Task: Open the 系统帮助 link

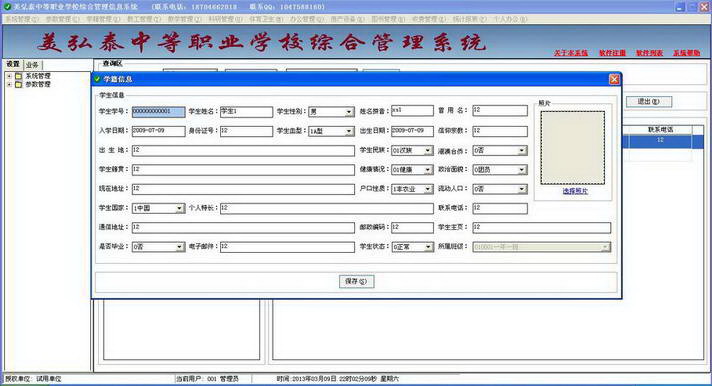Action: pyautogui.click(x=686, y=53)
